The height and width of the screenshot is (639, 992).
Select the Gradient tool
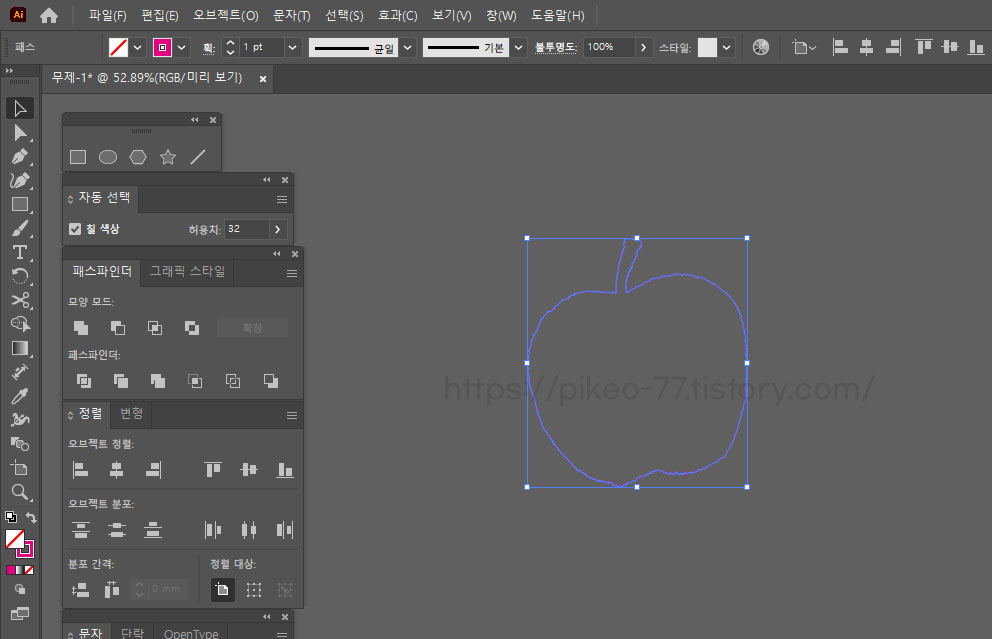(20, 348)
